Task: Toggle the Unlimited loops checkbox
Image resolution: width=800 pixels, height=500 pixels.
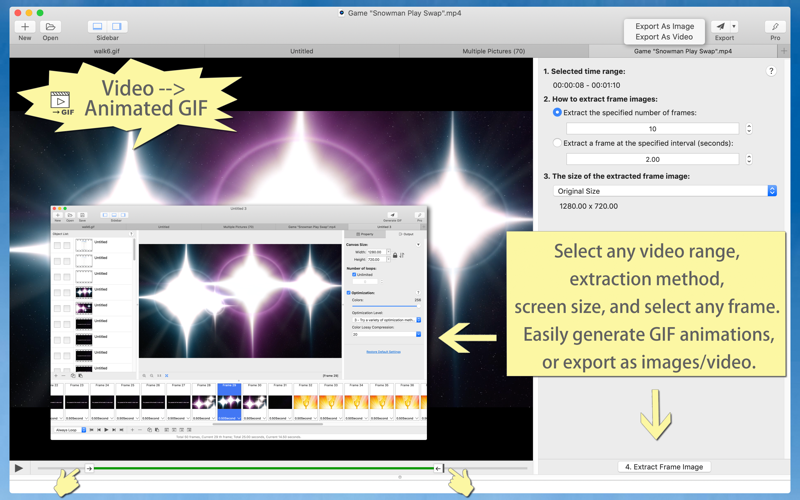Action: coord(354,274)
